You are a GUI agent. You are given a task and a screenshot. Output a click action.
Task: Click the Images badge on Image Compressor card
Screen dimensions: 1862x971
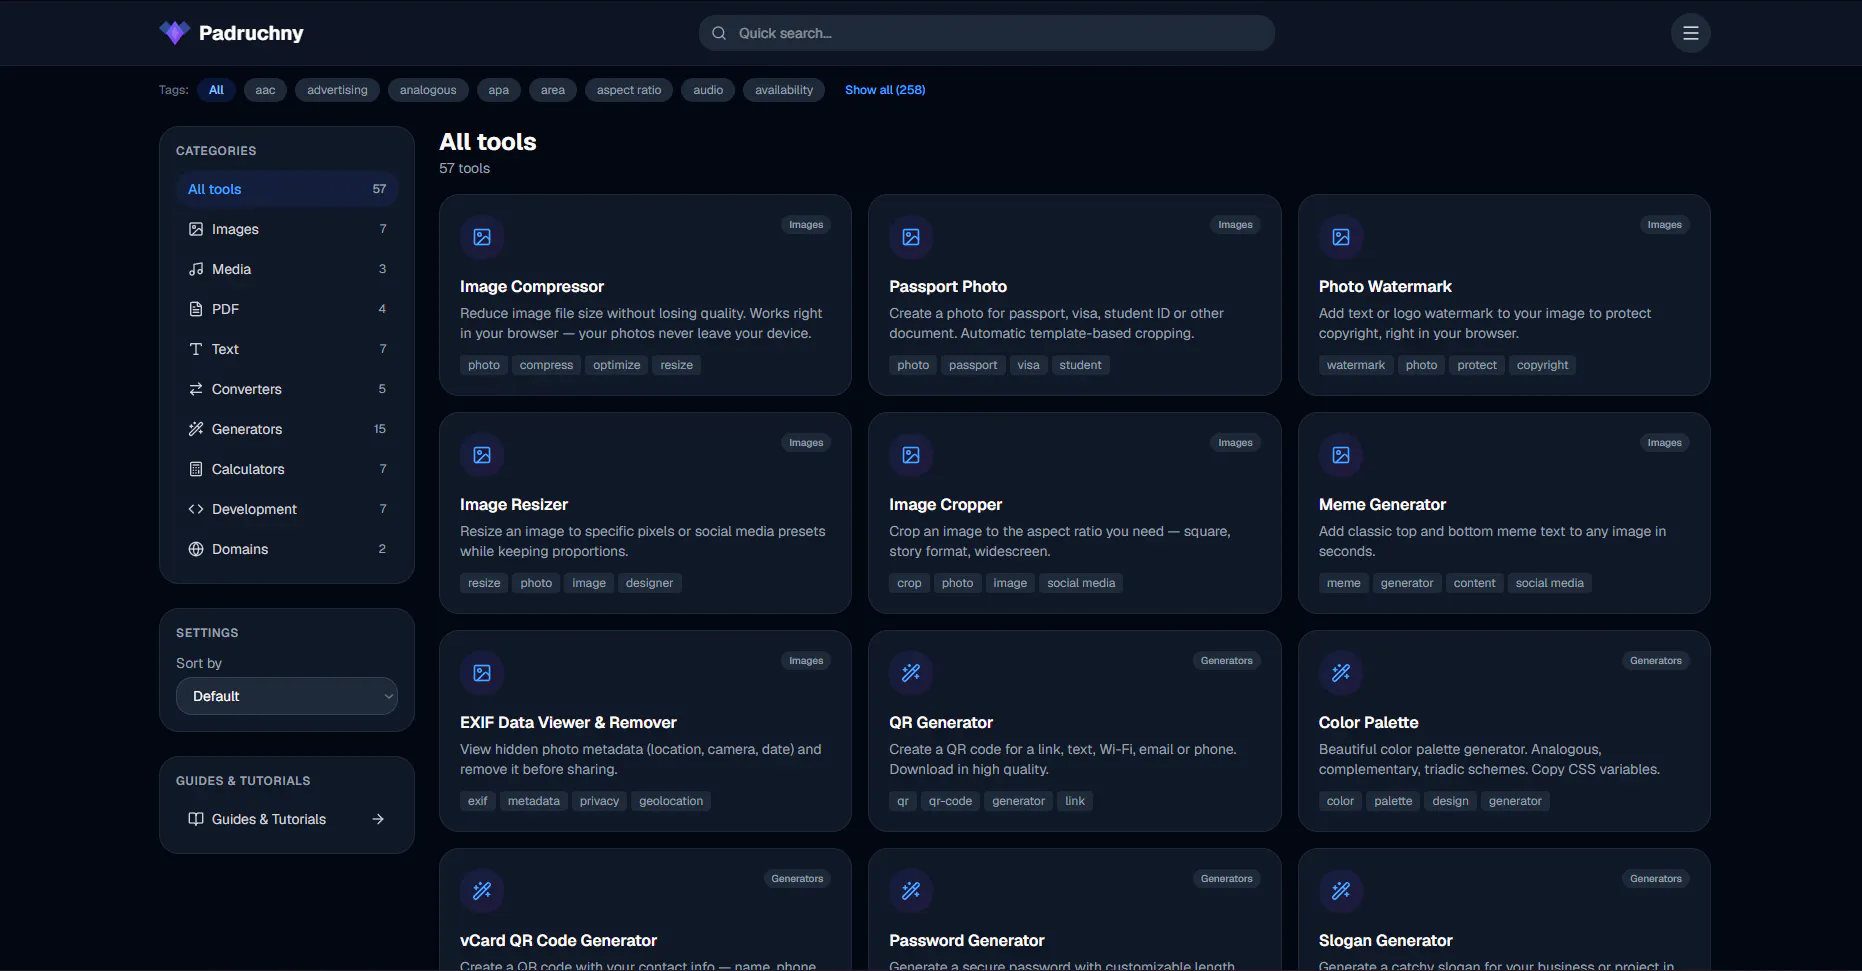pyautogui.click(x=806, y=225)
